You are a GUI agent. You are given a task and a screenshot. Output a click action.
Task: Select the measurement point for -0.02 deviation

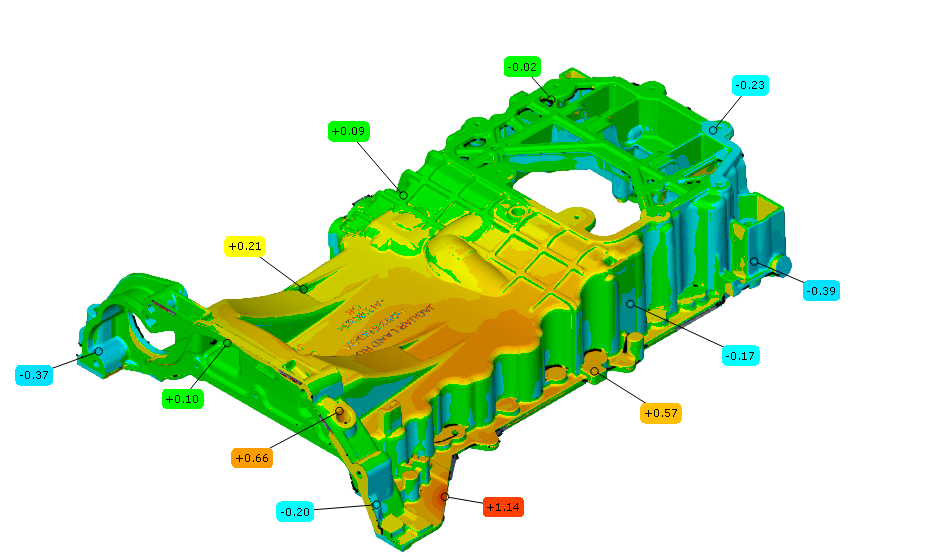[x=551, y=100]
